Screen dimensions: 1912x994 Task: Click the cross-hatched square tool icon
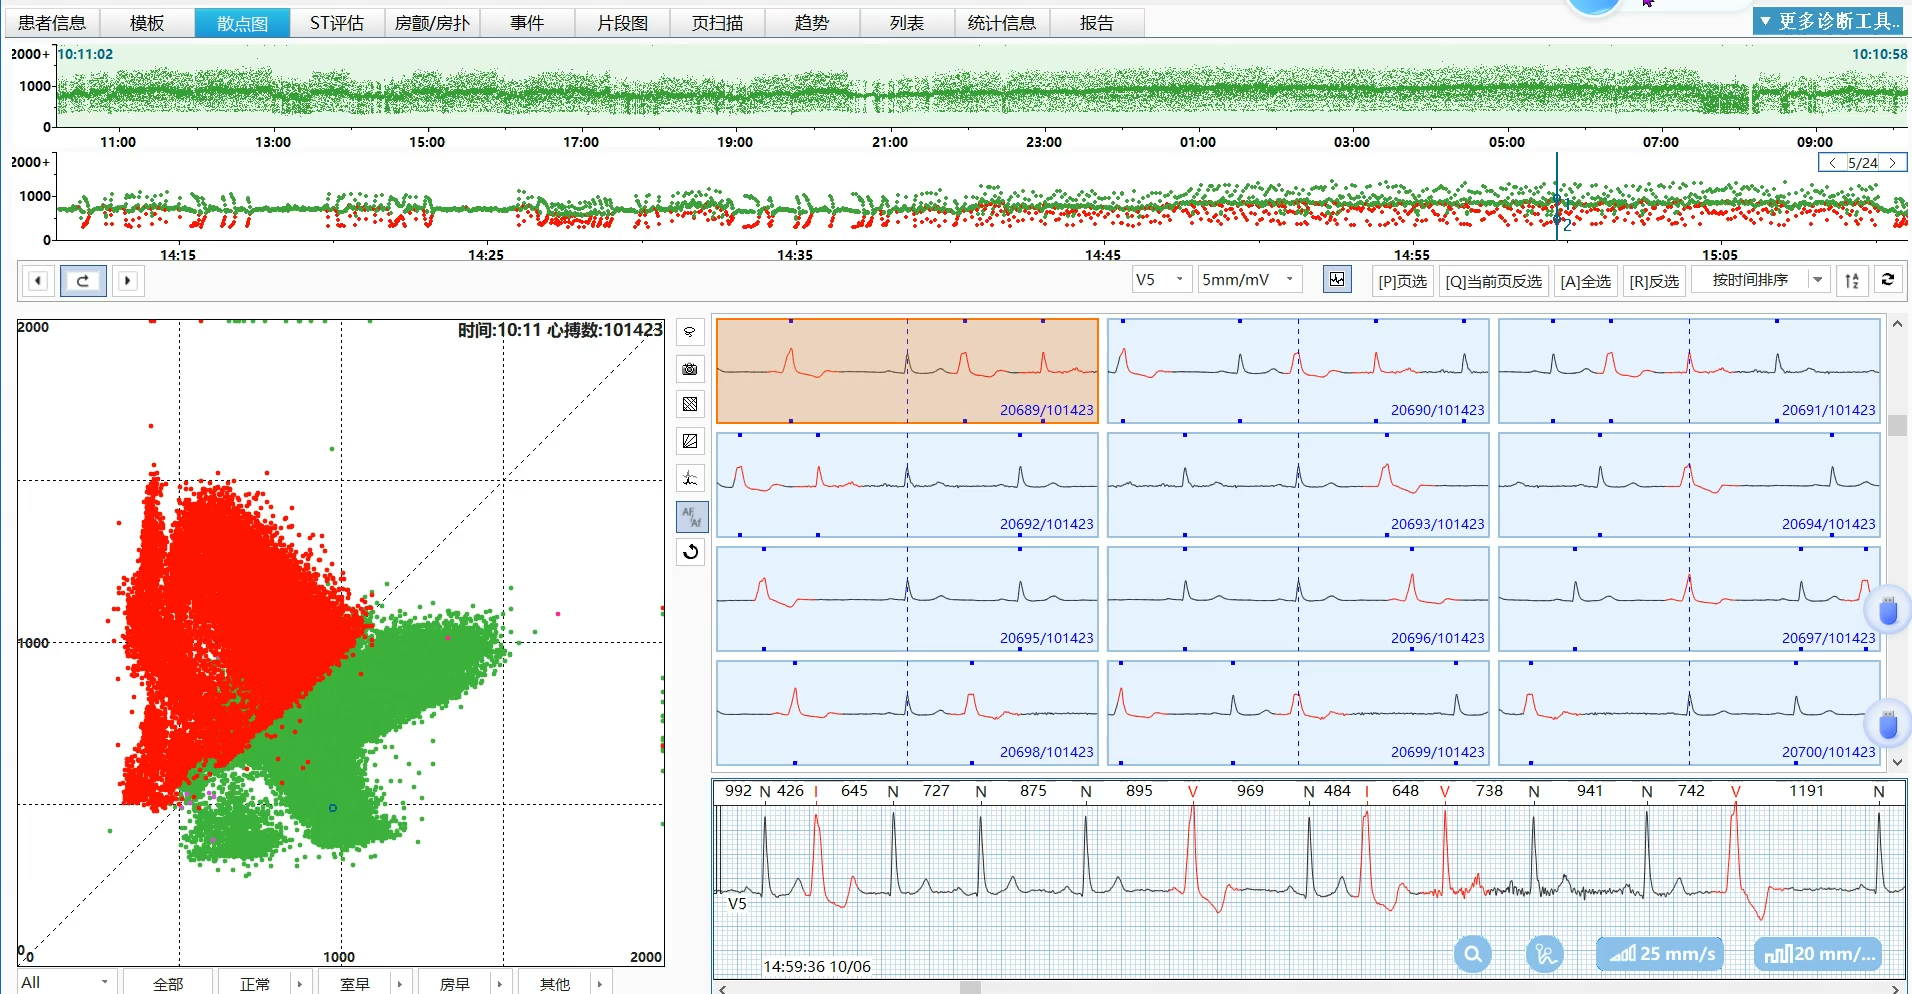point(690,405)
